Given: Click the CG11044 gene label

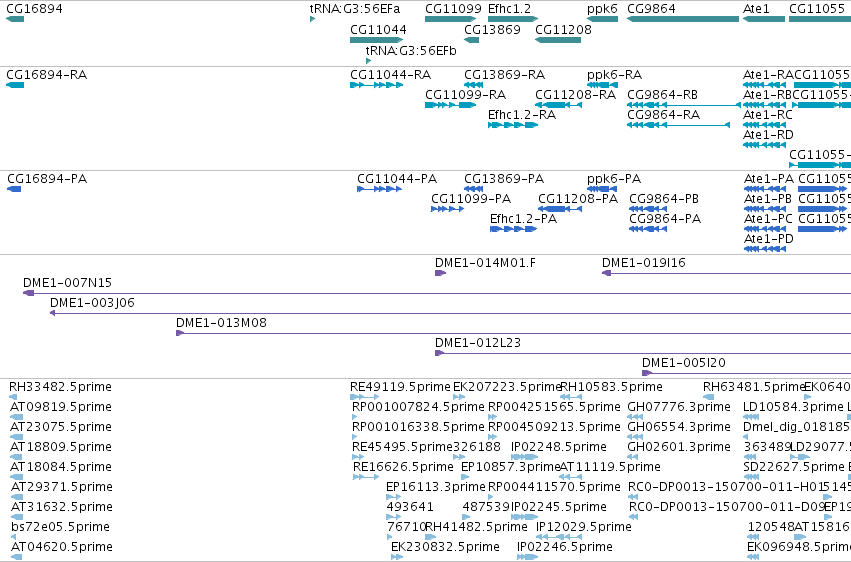Looking at the screenshot, I should (378, 29).
